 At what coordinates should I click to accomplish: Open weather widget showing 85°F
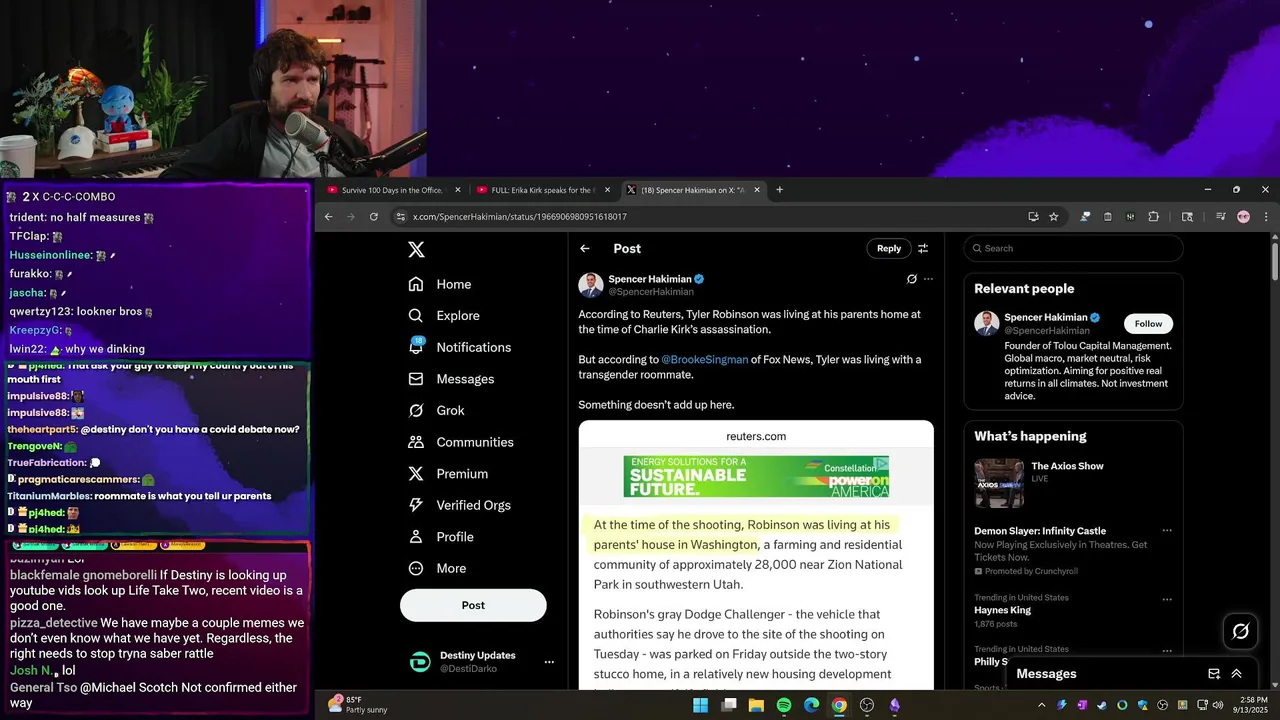coord(360,705)
